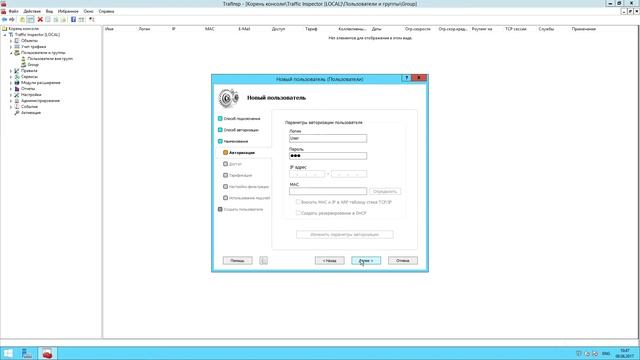Expand the Администрирование tree node
Screen dimensions: 640x360
(x=11, y=100)
